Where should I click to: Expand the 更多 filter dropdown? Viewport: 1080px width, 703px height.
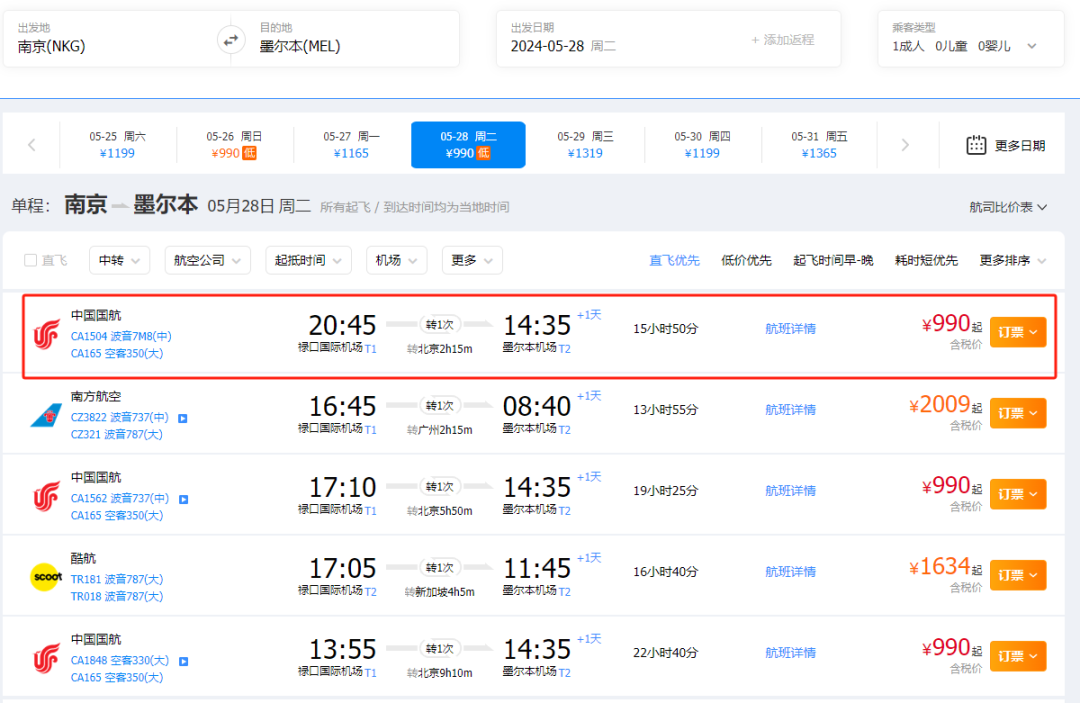[x=472, y=260]
